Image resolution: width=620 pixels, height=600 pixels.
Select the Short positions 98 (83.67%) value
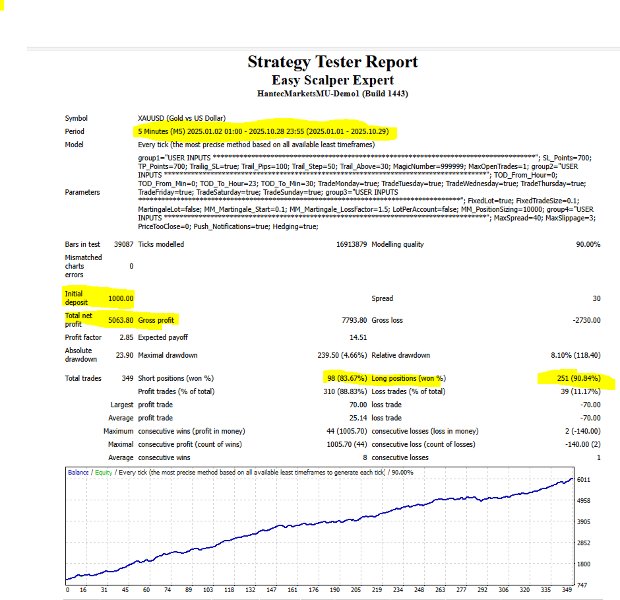pyautogui.click(x=347, y=379)
